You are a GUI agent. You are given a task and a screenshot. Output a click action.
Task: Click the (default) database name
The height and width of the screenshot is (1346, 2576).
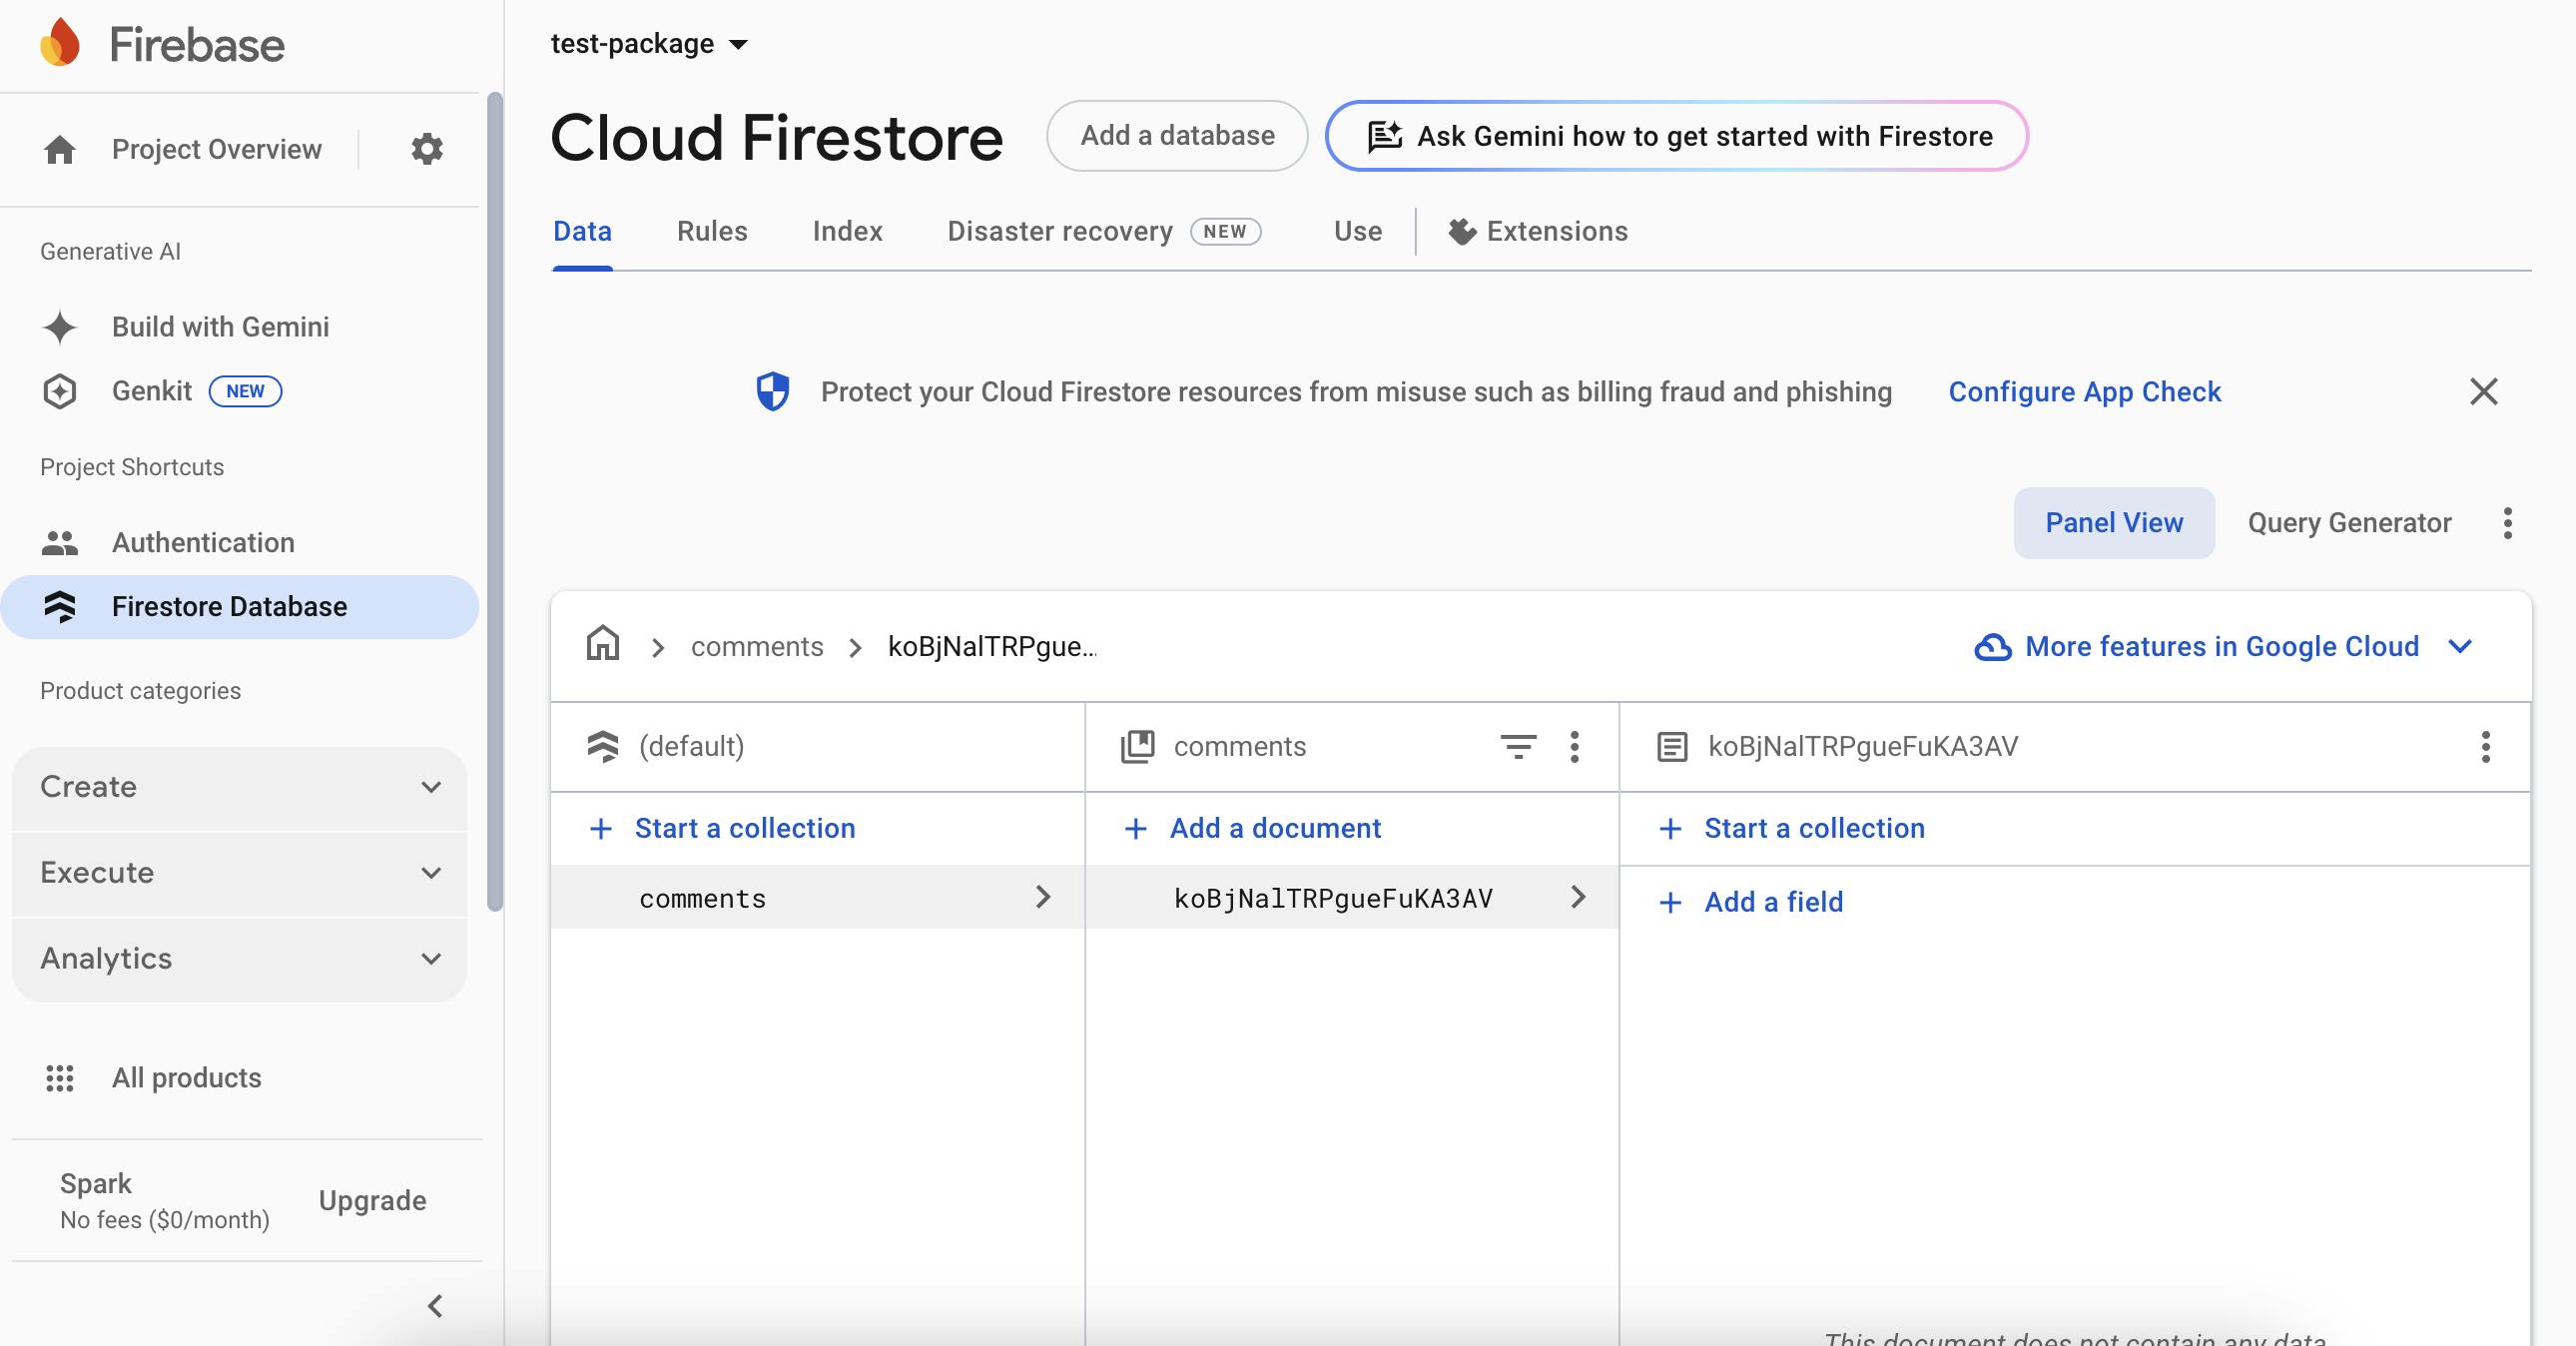691,746
